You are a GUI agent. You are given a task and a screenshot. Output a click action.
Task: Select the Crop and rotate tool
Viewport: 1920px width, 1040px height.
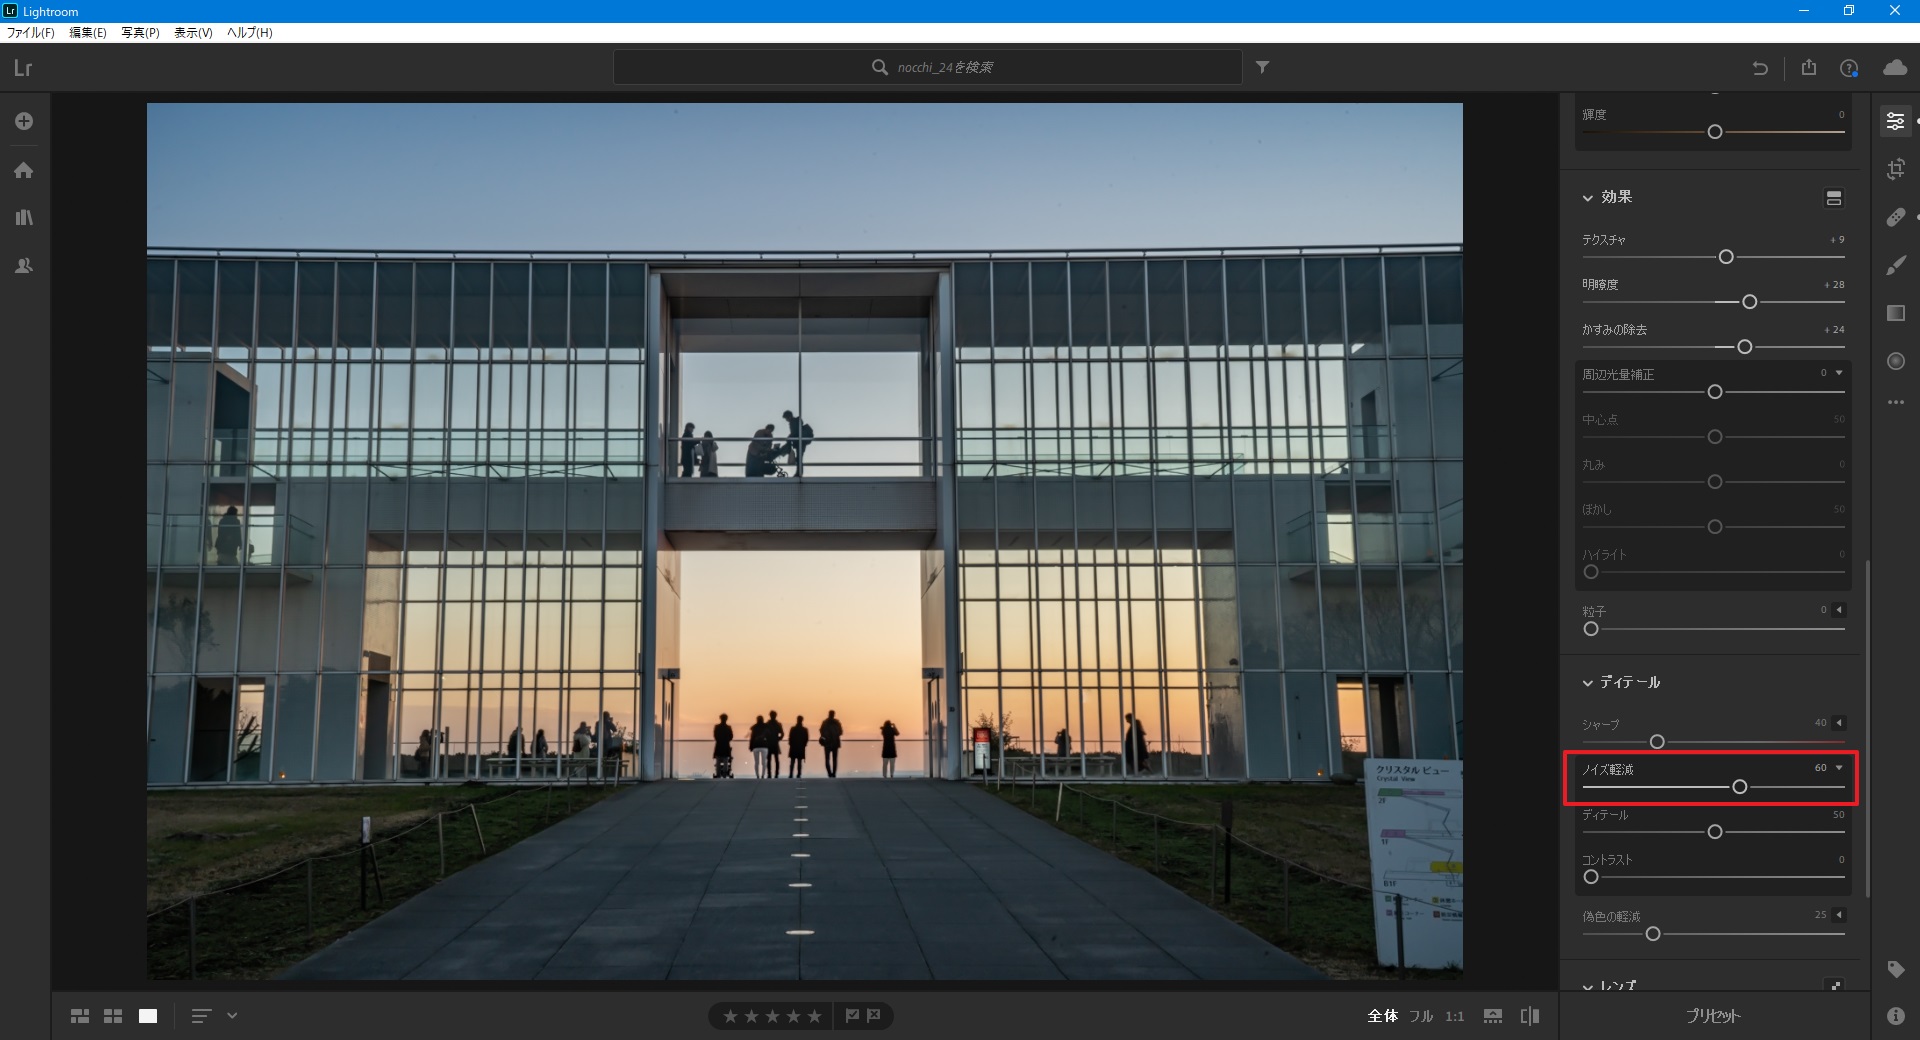[1895, 169]
